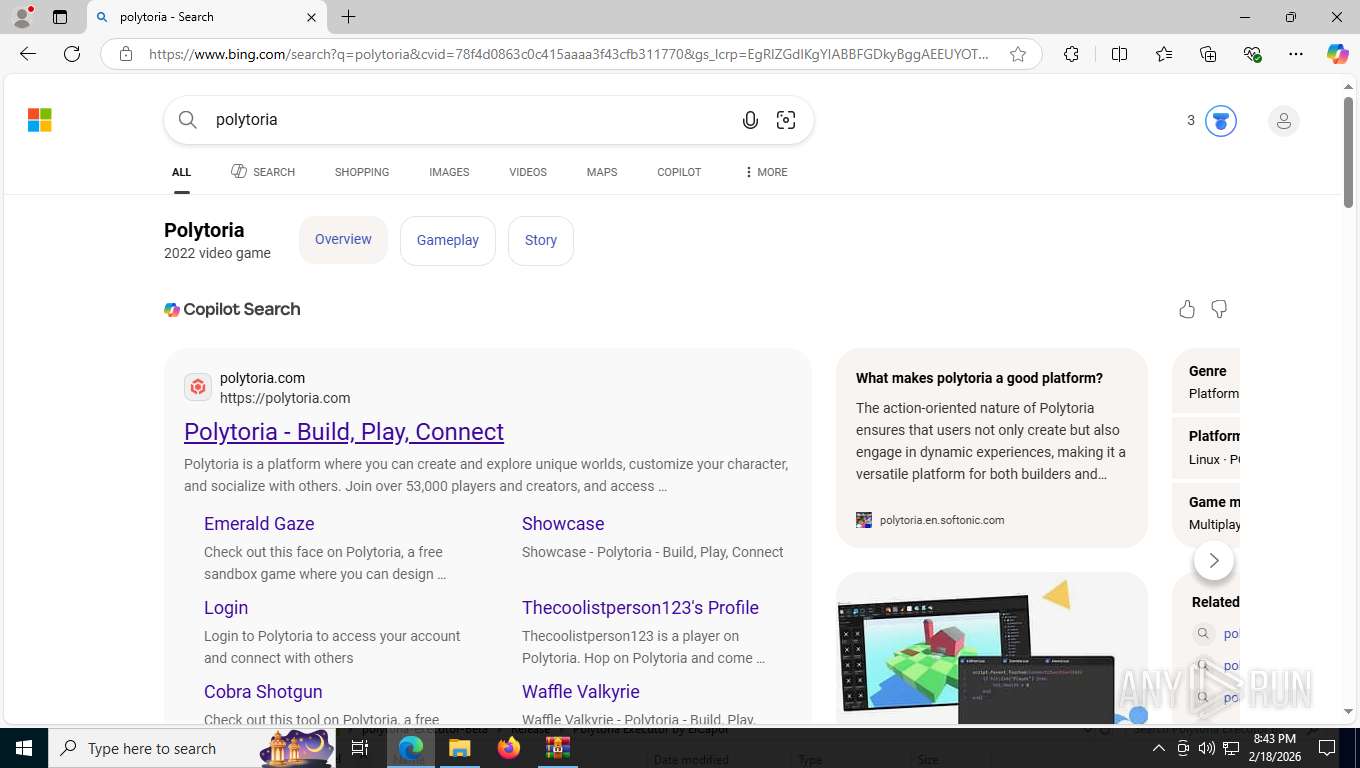The height and width of the screenshot is (768, 1360).
Task: Select the ALL results tab
Action: [x=181, y=172]
